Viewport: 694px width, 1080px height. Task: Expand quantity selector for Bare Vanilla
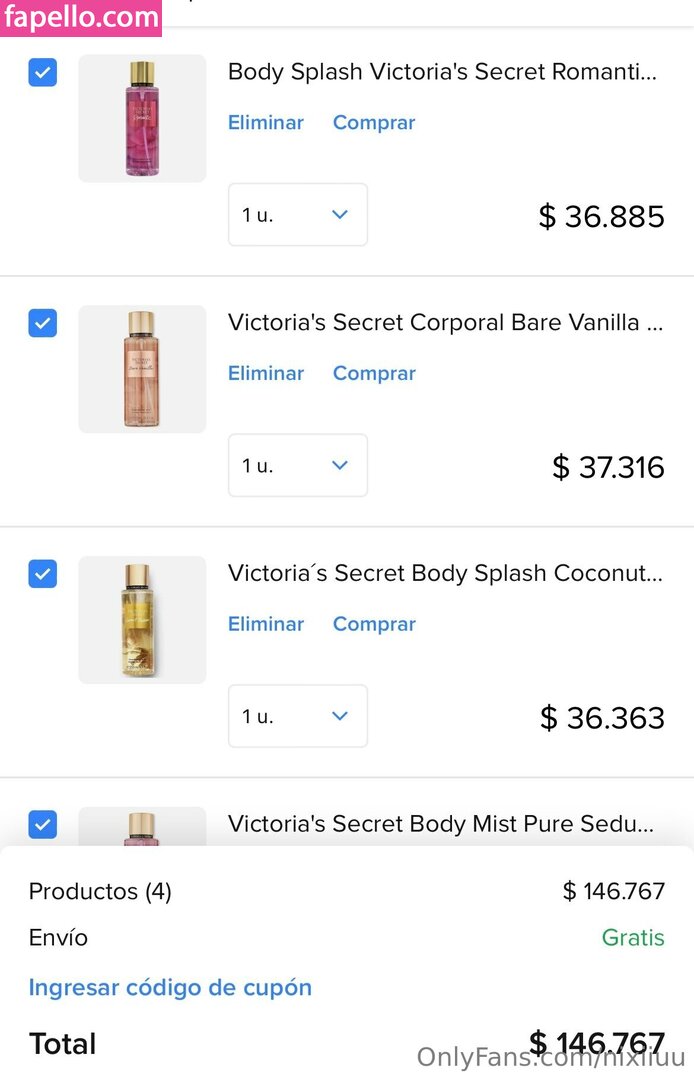click(297, 466)
